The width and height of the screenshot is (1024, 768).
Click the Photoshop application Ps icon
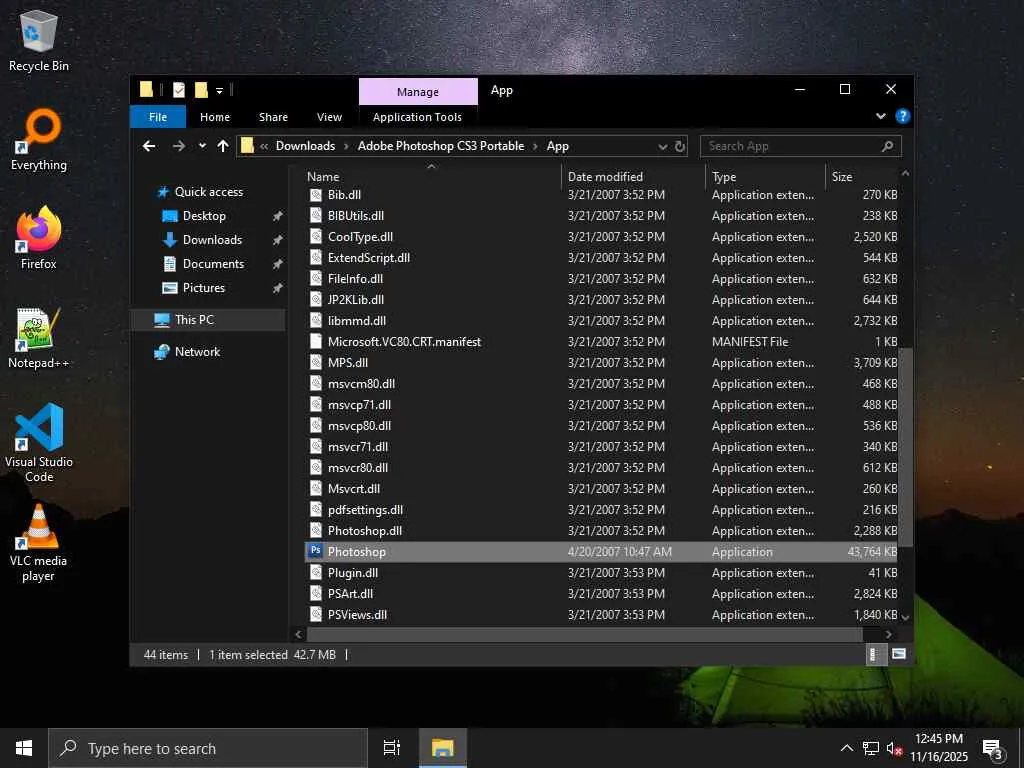[x=315, y=551]
